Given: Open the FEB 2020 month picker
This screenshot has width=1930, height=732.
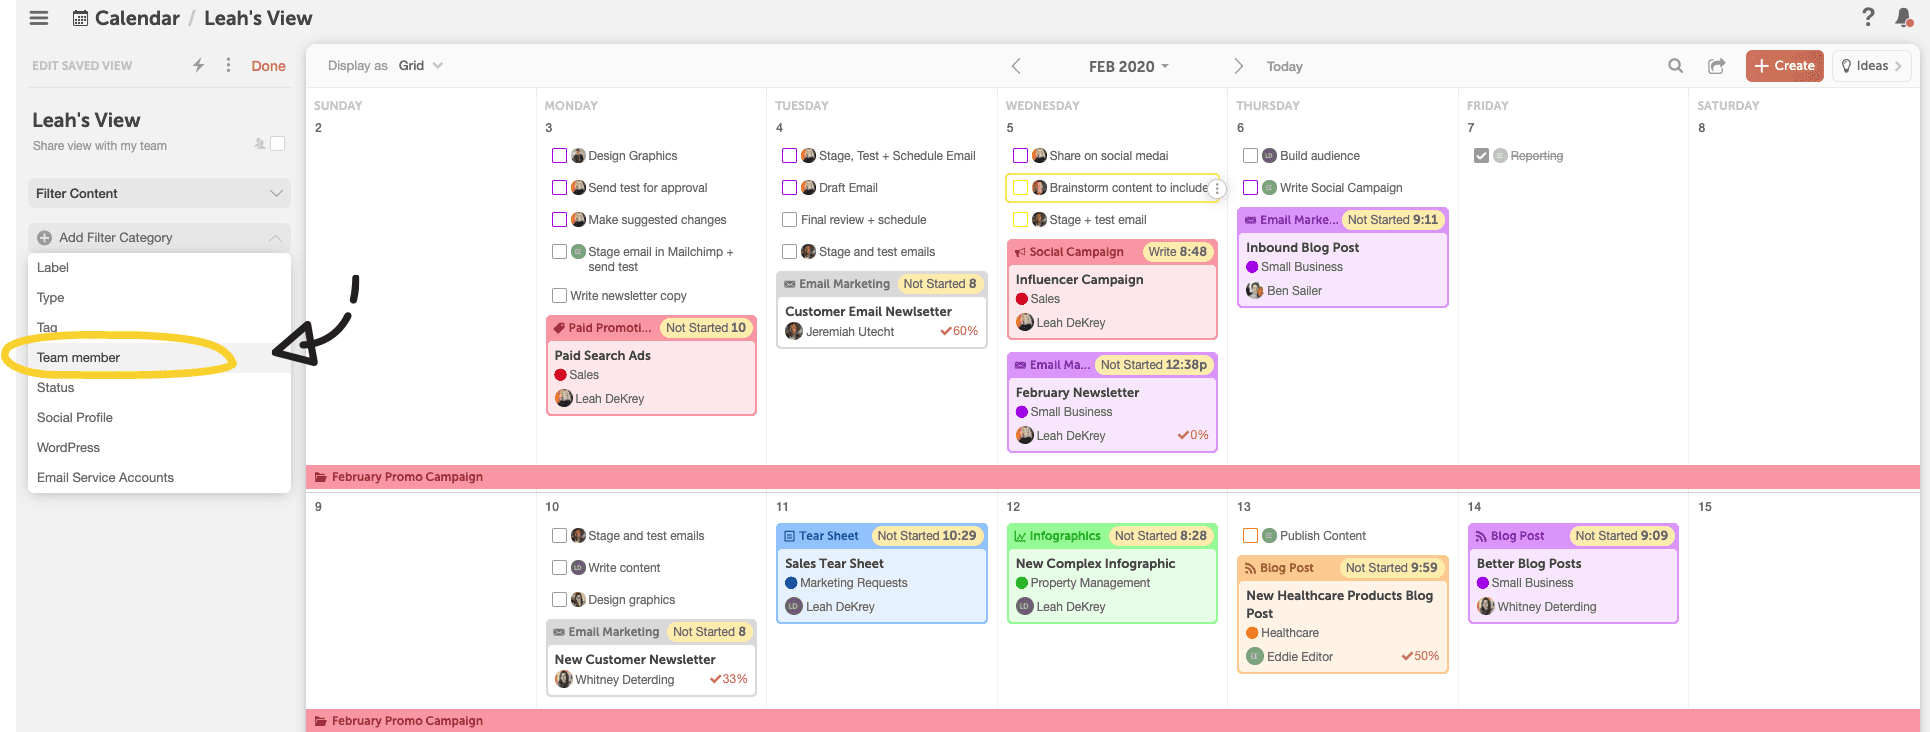Looking at the screenshot, I should [1128, 66].
